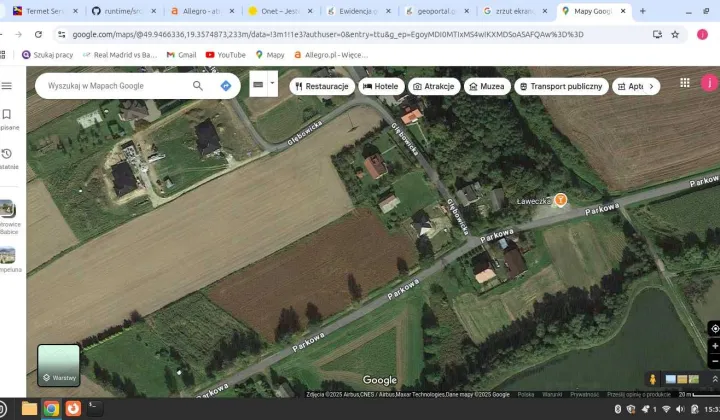
Task: Open Zapisane saved places bookmark icon
Action: pyautogui.click(x=6, y=114)
